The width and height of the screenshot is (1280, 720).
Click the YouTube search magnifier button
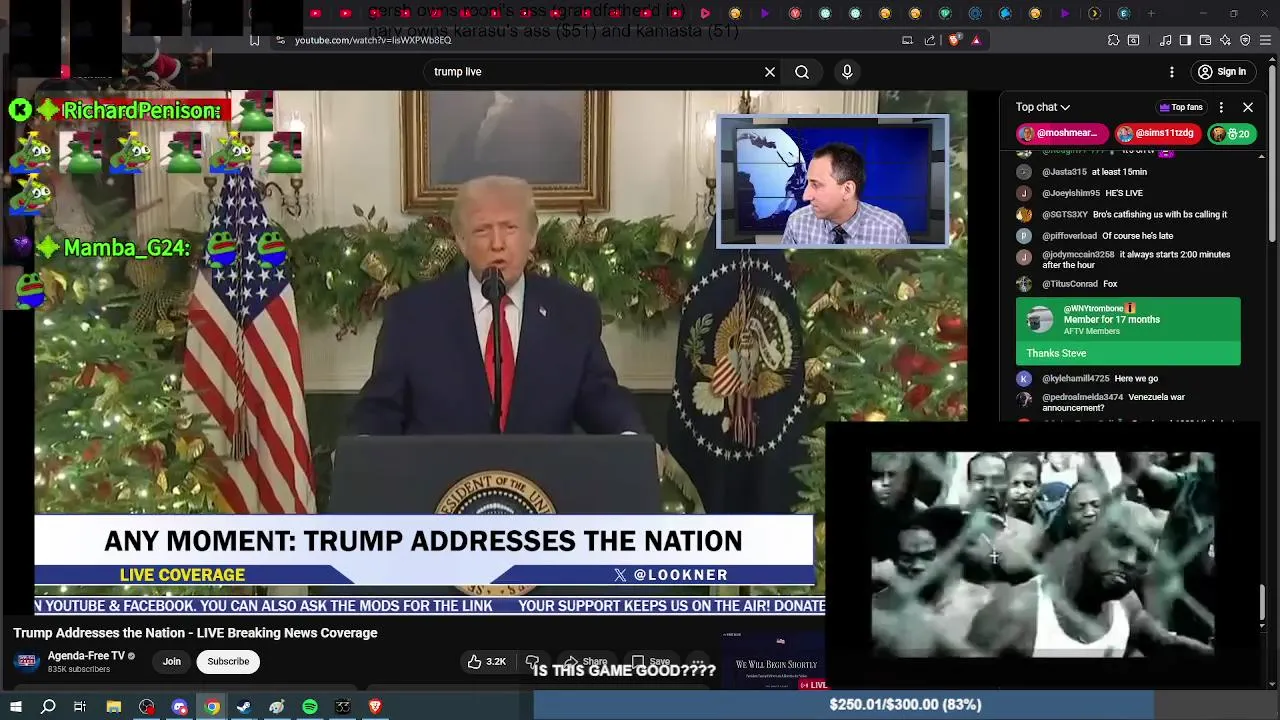(x=802, y=72)
